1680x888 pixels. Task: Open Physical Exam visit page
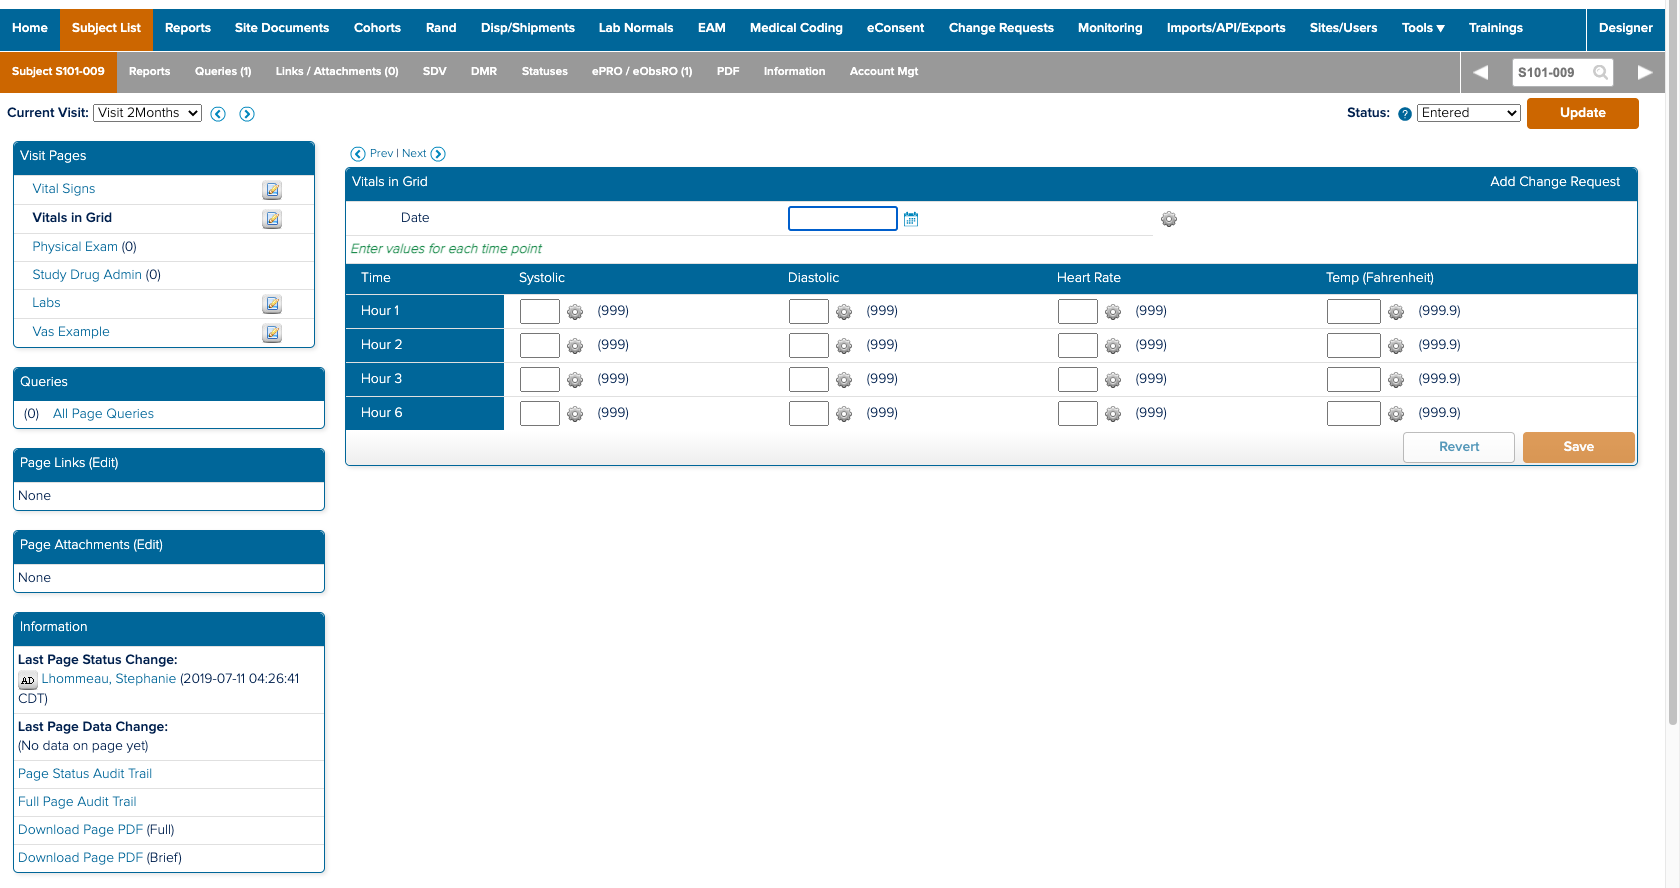pyautogui.click(x=75, y=247)
